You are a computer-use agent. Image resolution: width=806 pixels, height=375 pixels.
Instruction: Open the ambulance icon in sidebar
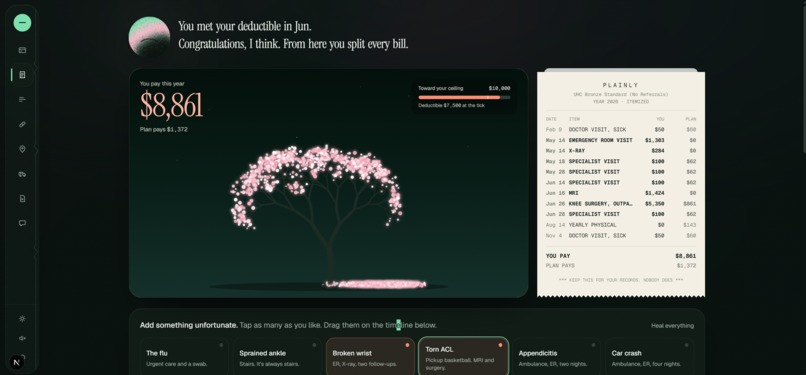coord(22,174)
